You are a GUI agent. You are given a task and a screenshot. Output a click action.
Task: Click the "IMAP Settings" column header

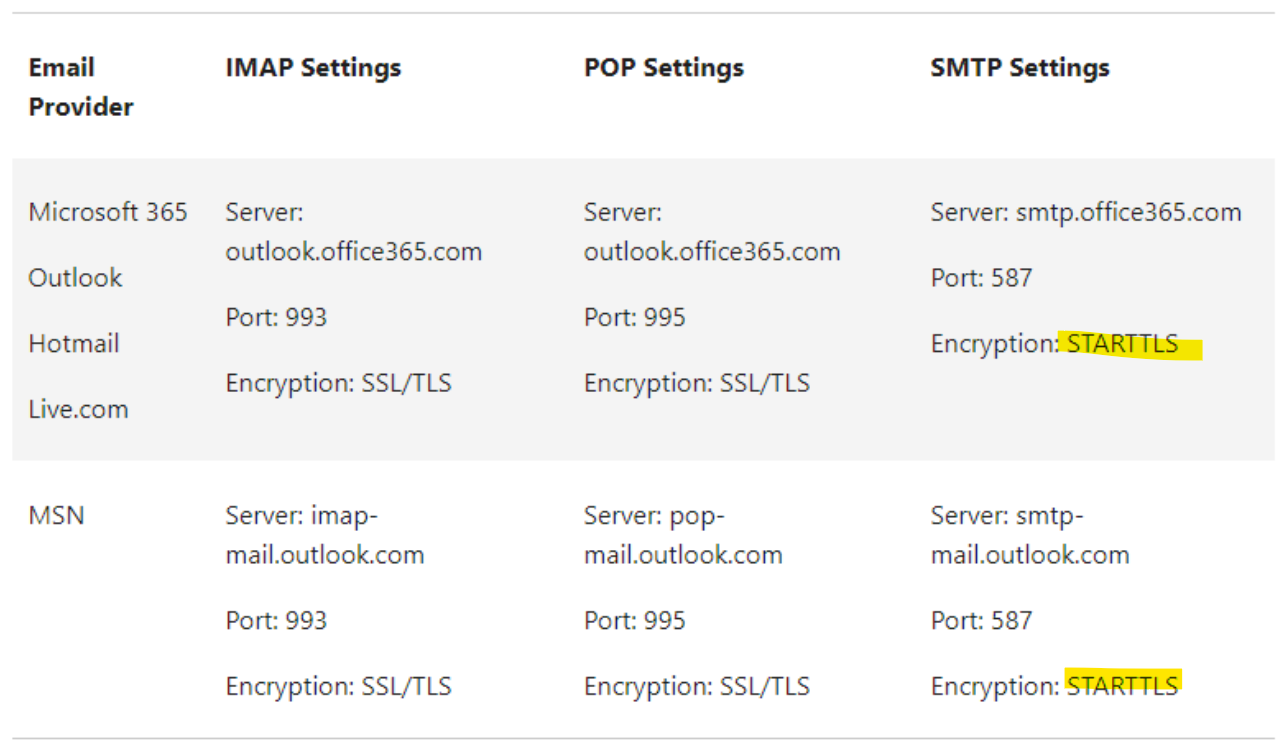[x=313, y=68]
